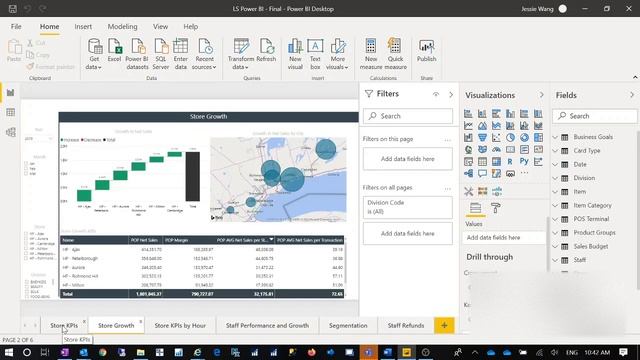The height and width of the screenshot is (360, 640).
Task: Click the save icon in title bar
Action: point(13,9)
